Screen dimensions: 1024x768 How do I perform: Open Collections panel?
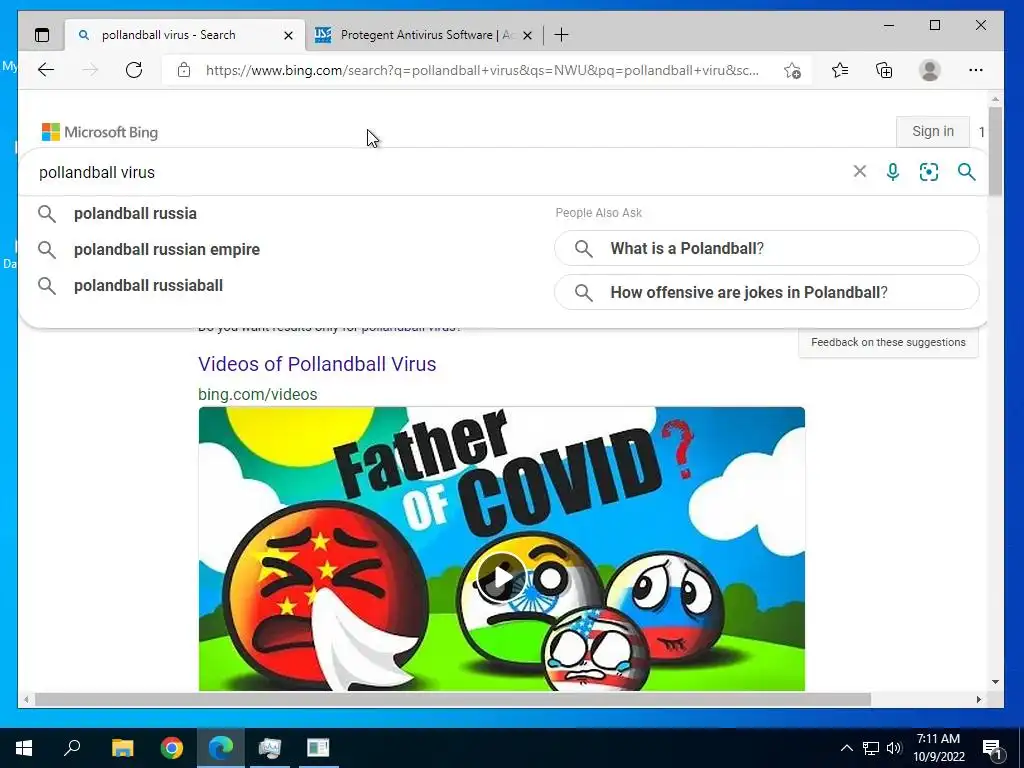tap(884, 70)
